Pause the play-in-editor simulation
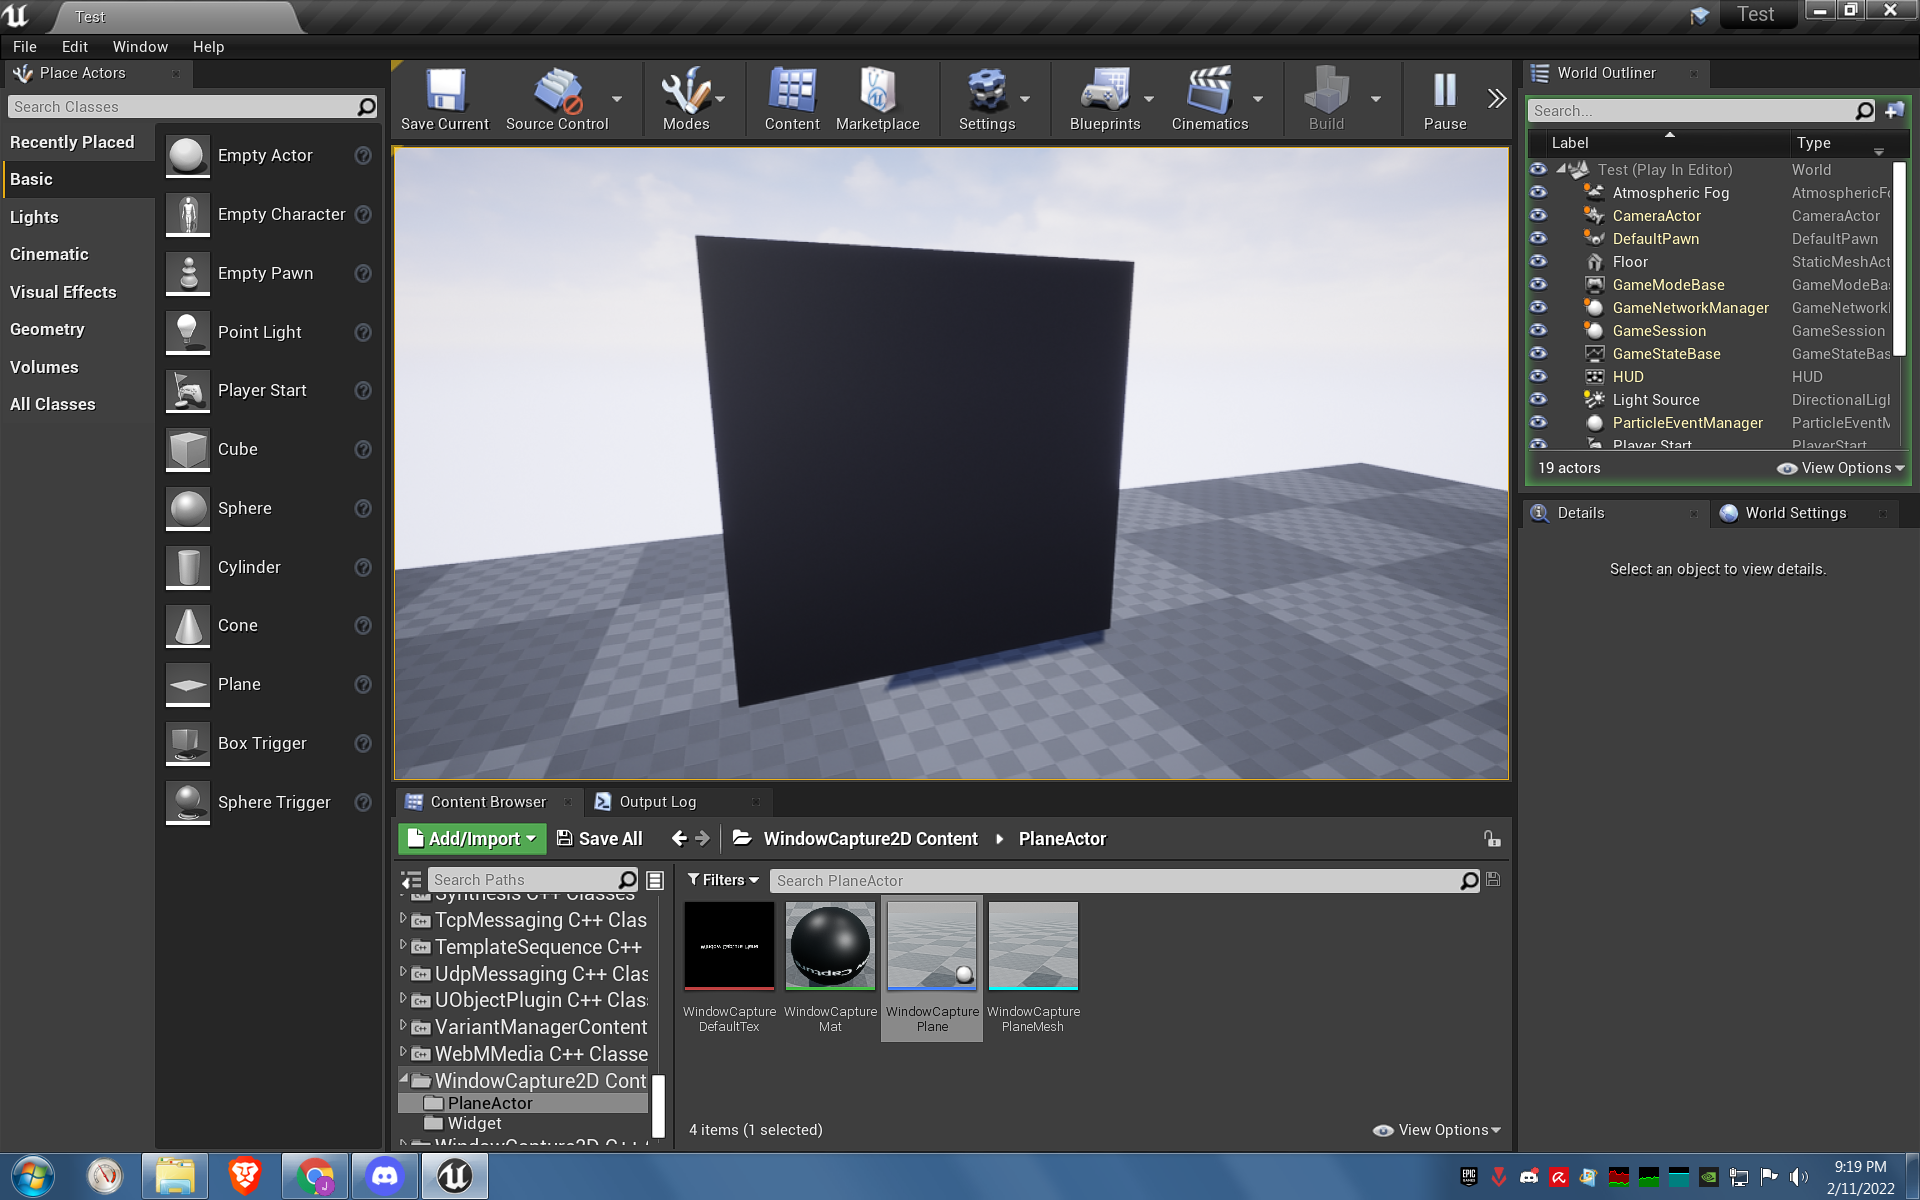Image resolution: width=1920 pixels, height=1200 pixels. pos(1444,92)
